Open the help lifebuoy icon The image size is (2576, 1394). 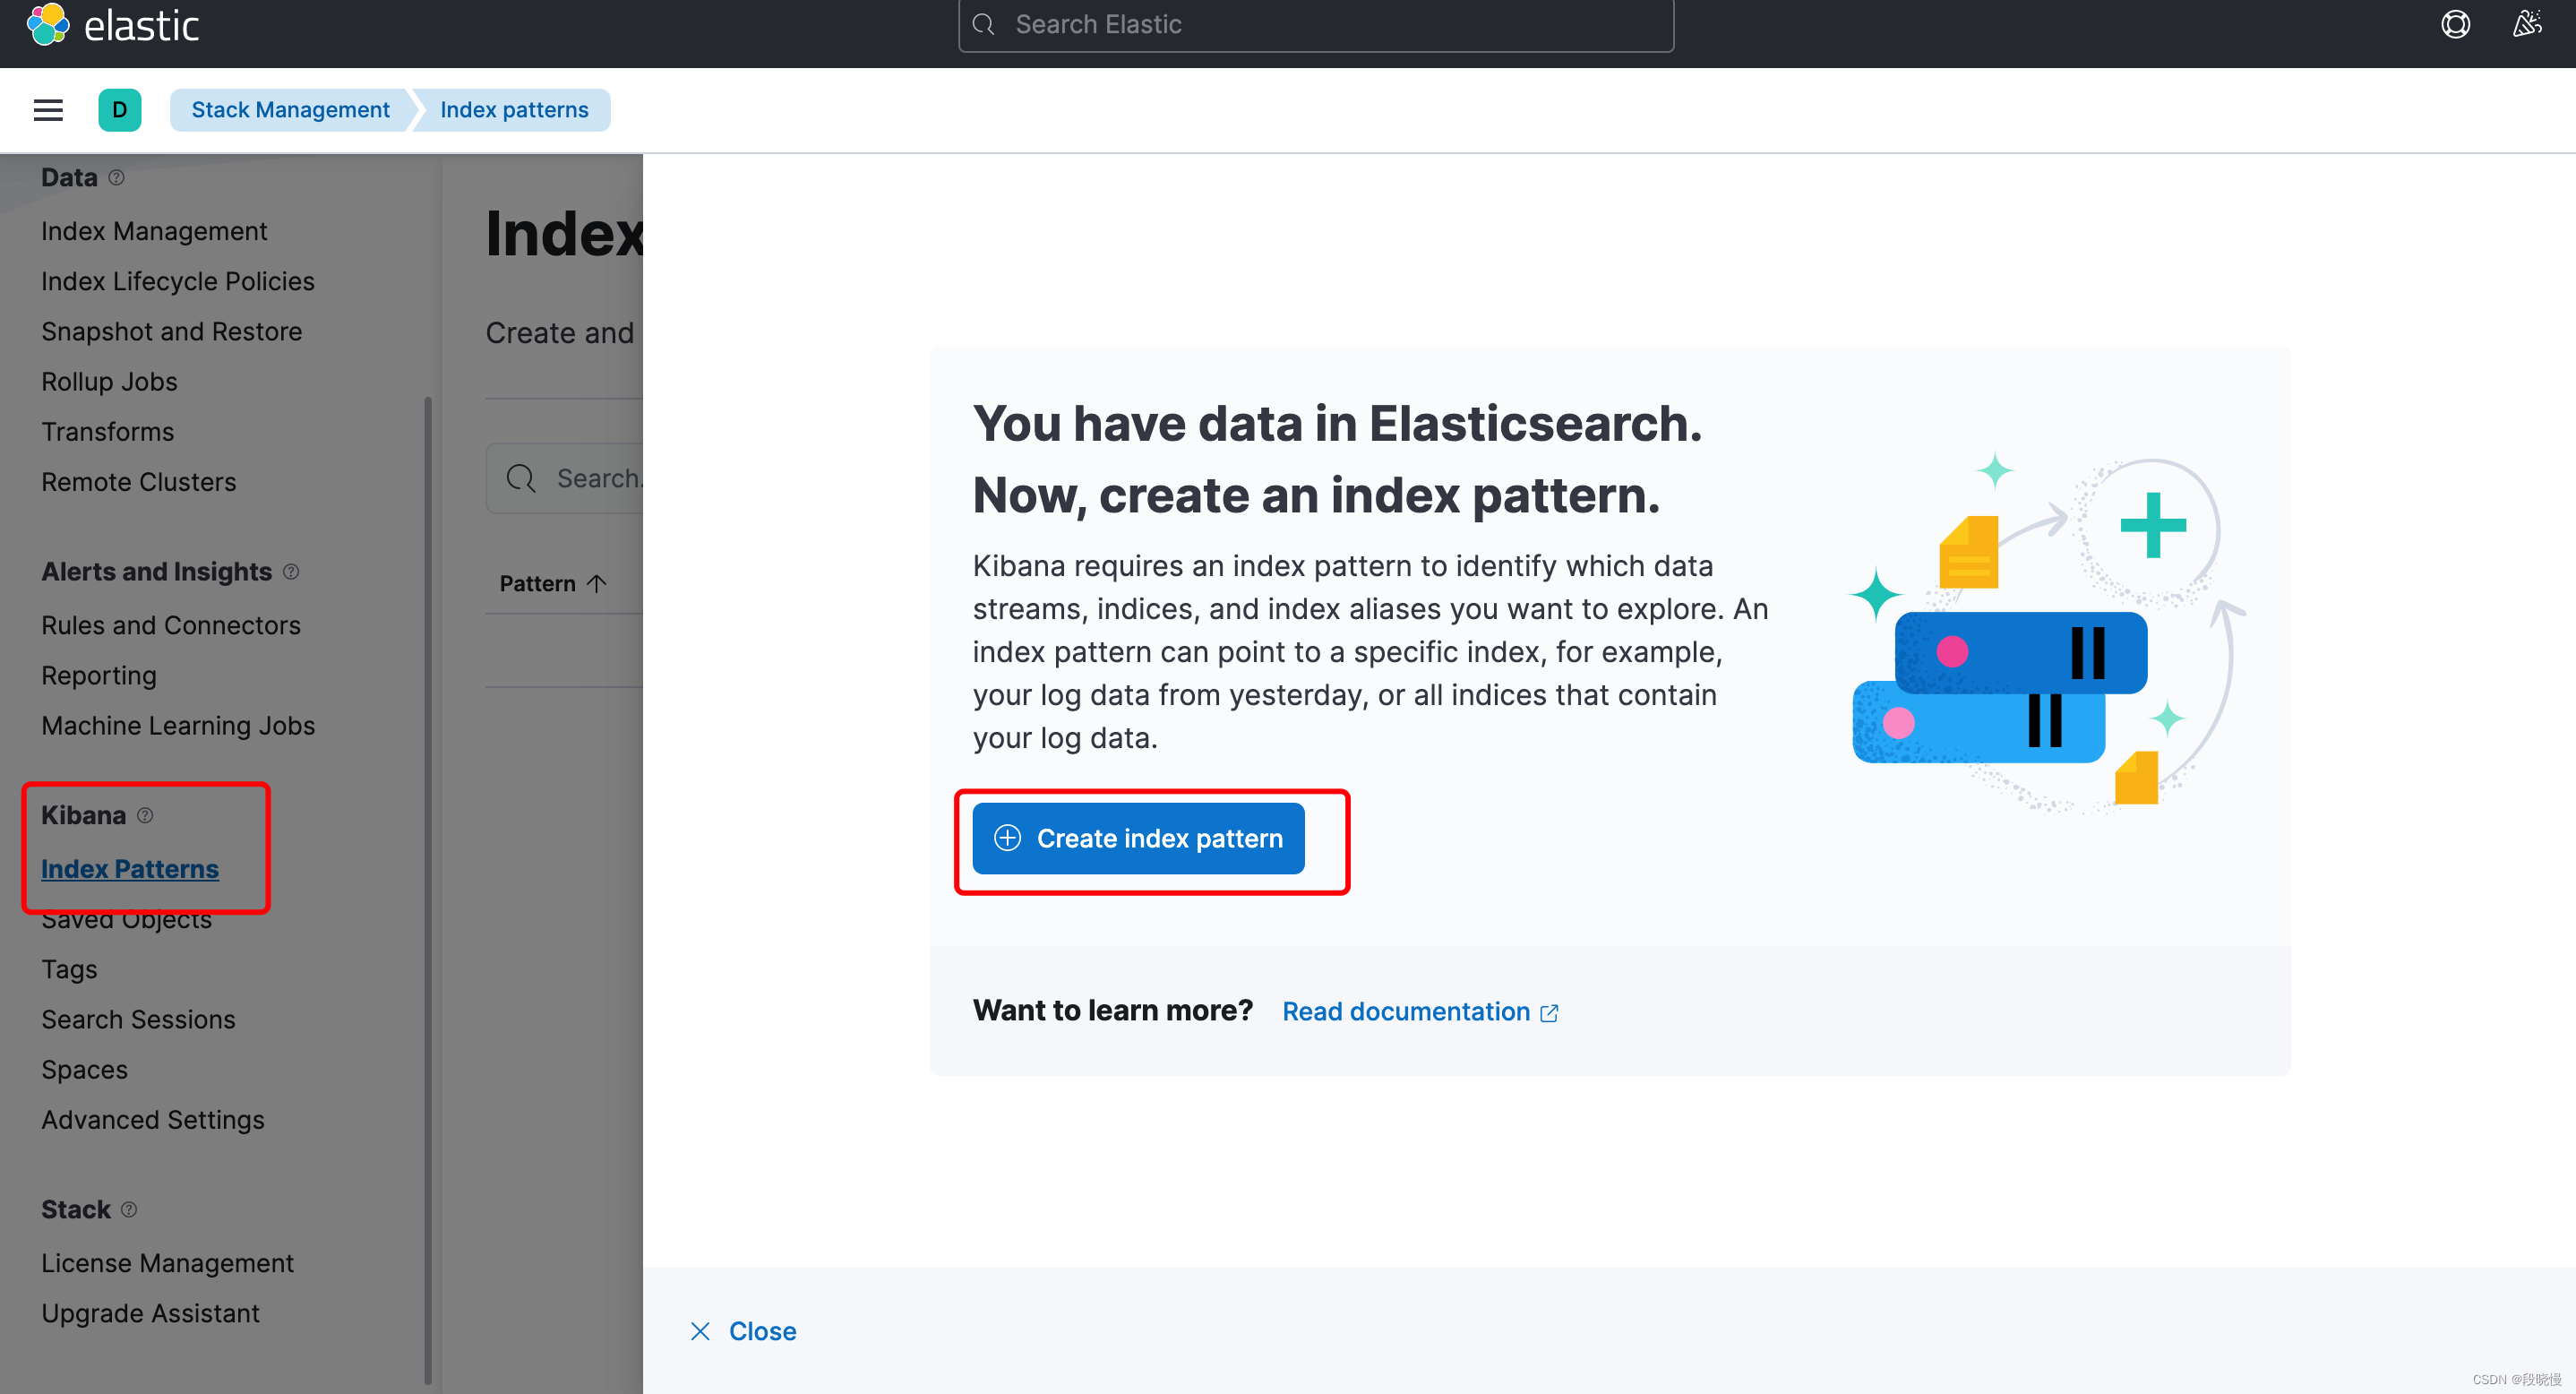click(2455, 24)
